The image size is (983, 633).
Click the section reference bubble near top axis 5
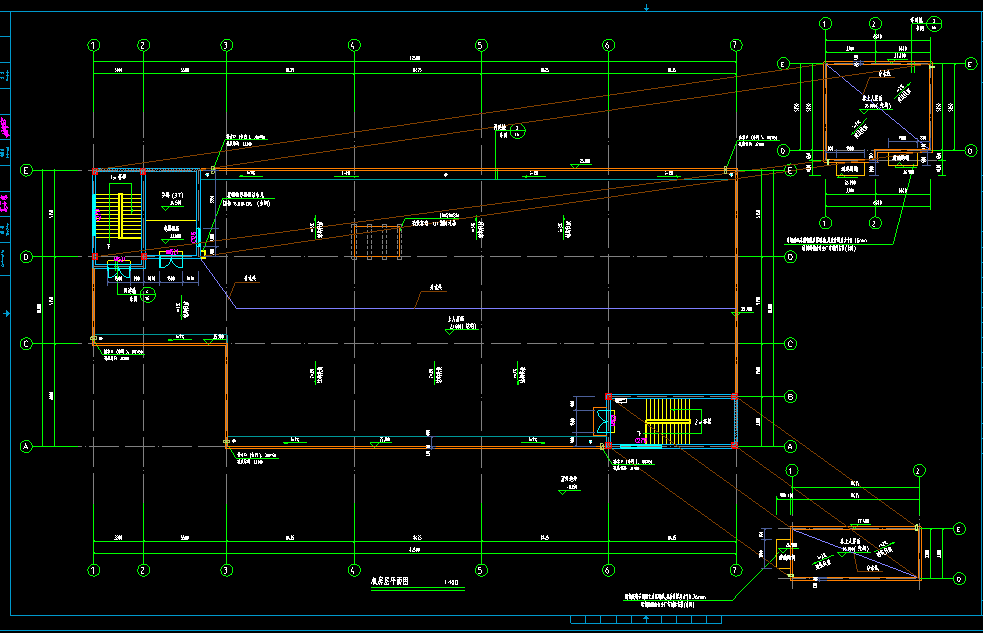click(519, 129)
